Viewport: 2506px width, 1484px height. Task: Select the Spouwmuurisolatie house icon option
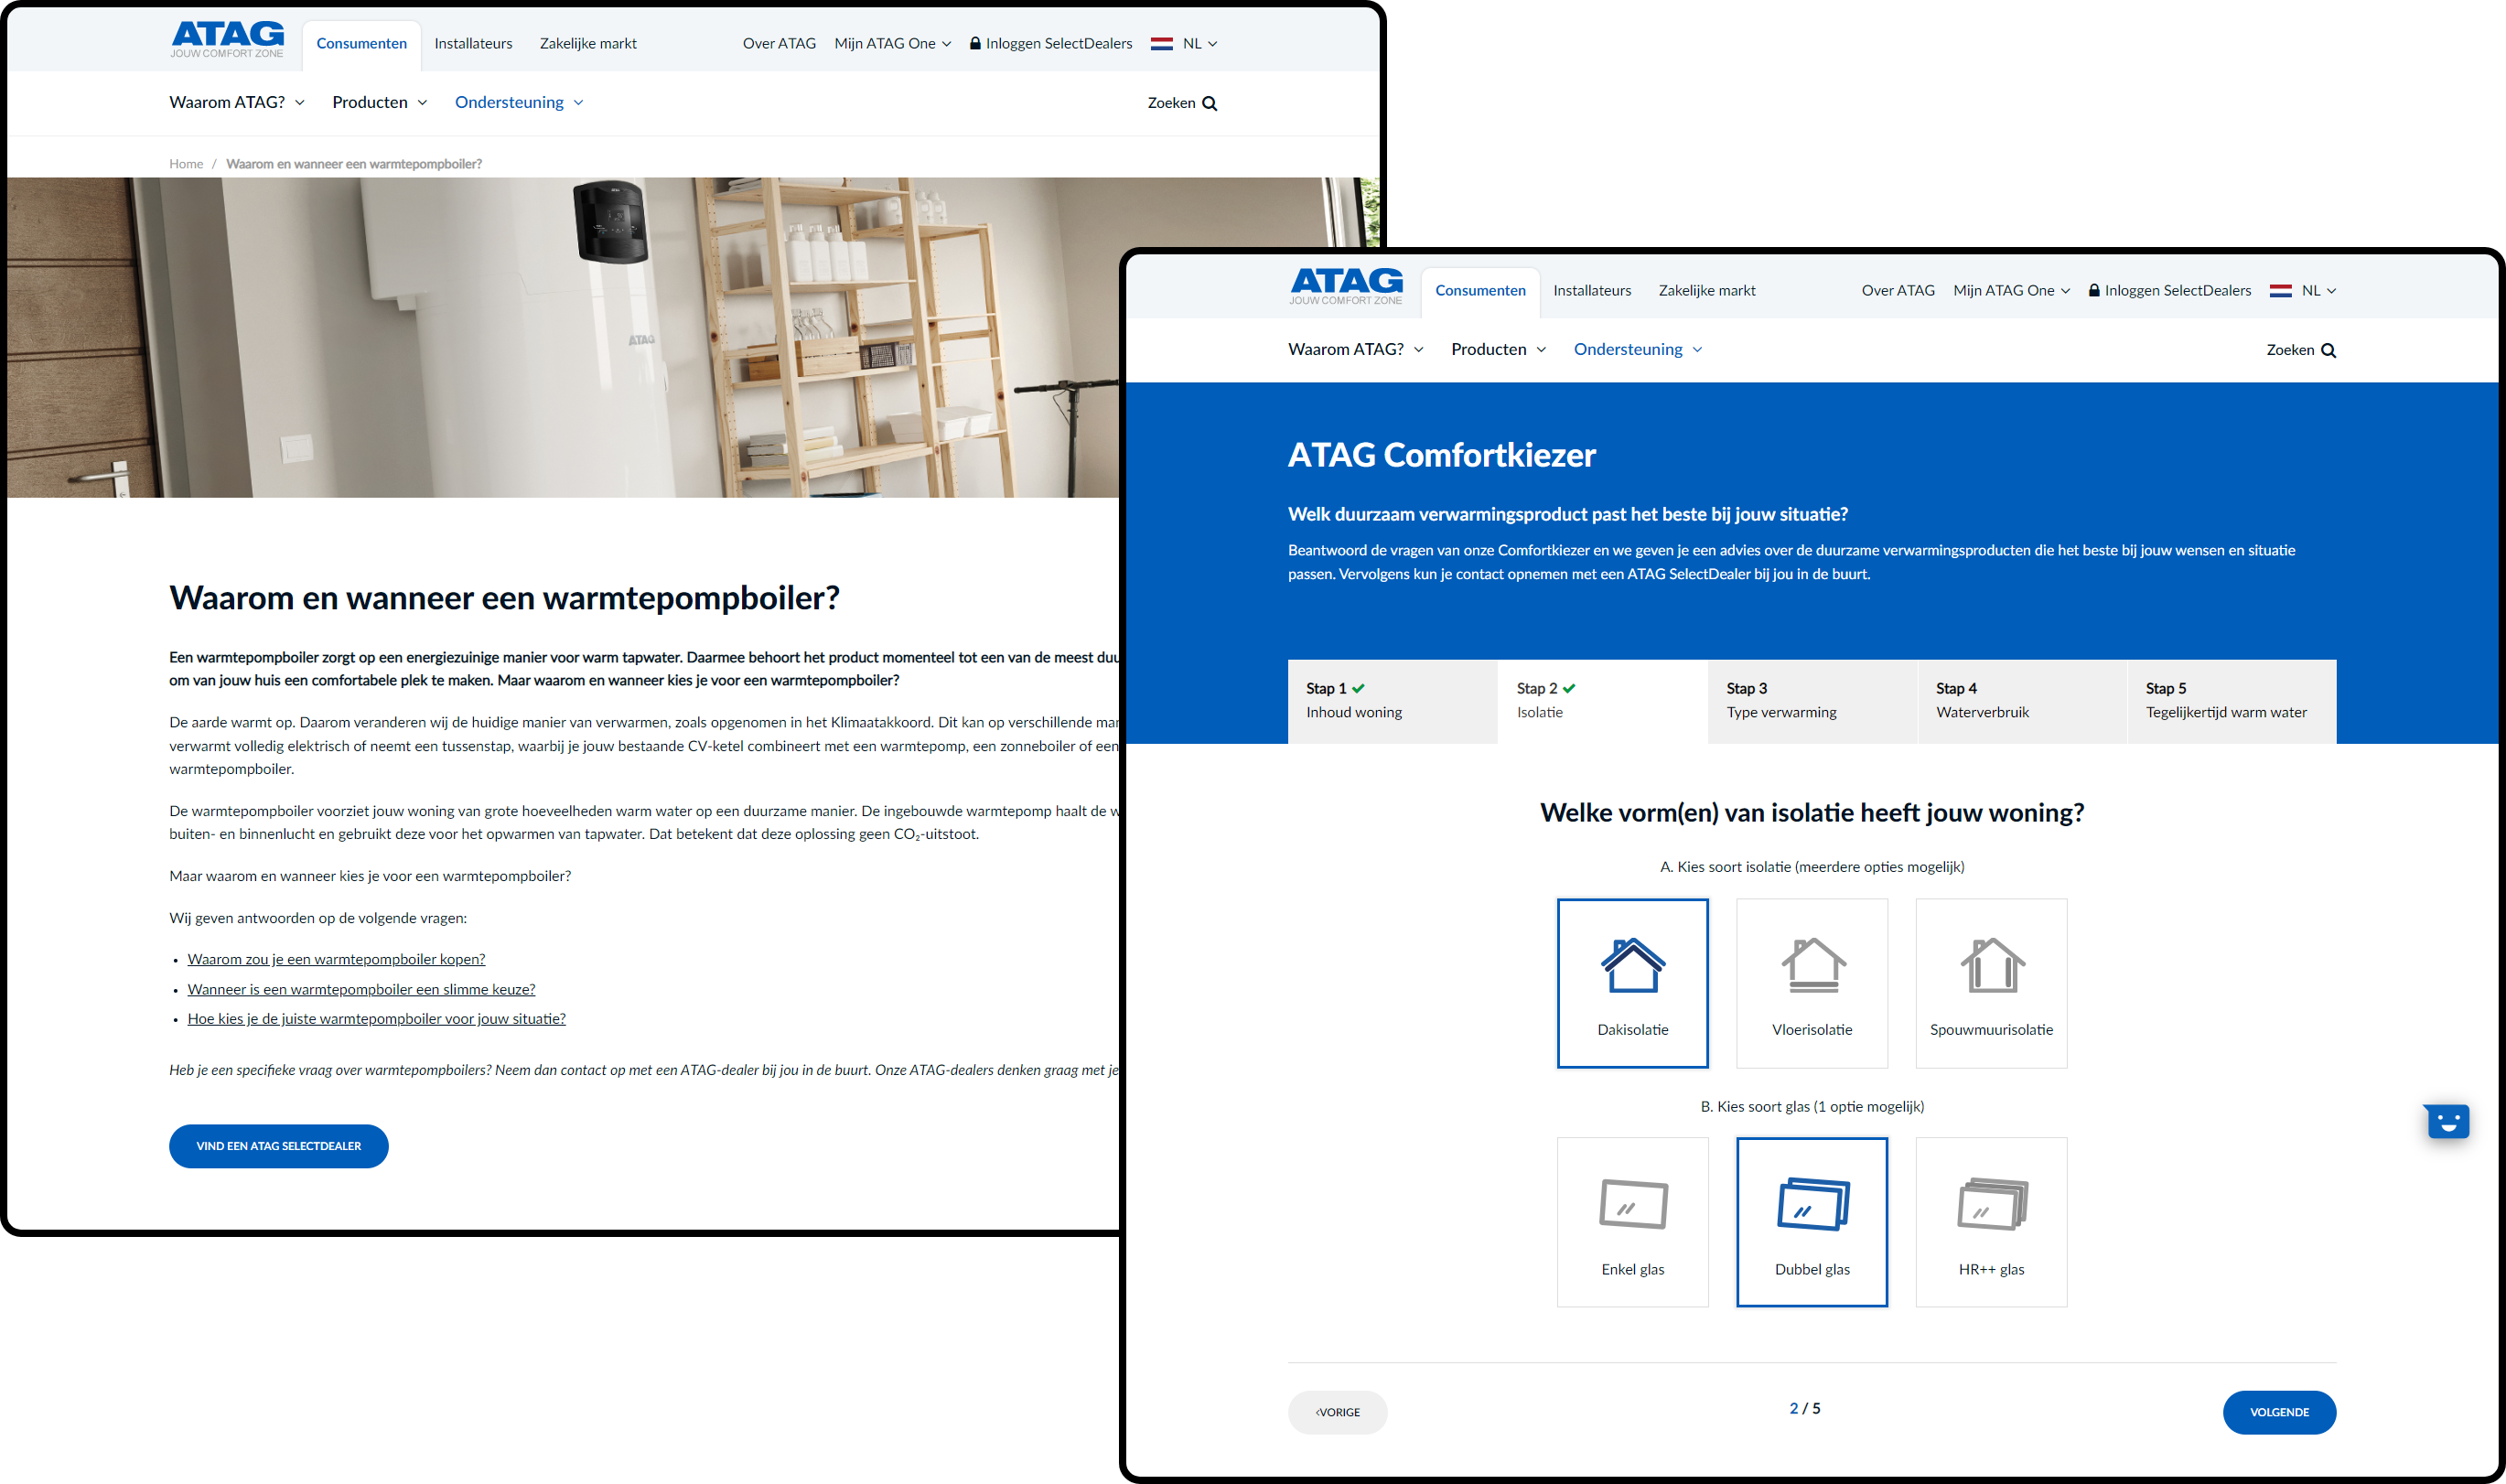(1990, 982)
